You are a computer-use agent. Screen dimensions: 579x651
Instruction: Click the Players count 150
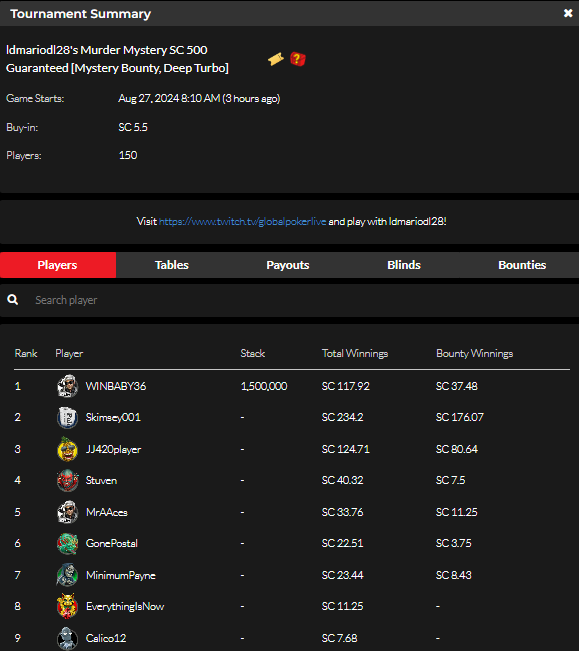[x=128, y=155]
